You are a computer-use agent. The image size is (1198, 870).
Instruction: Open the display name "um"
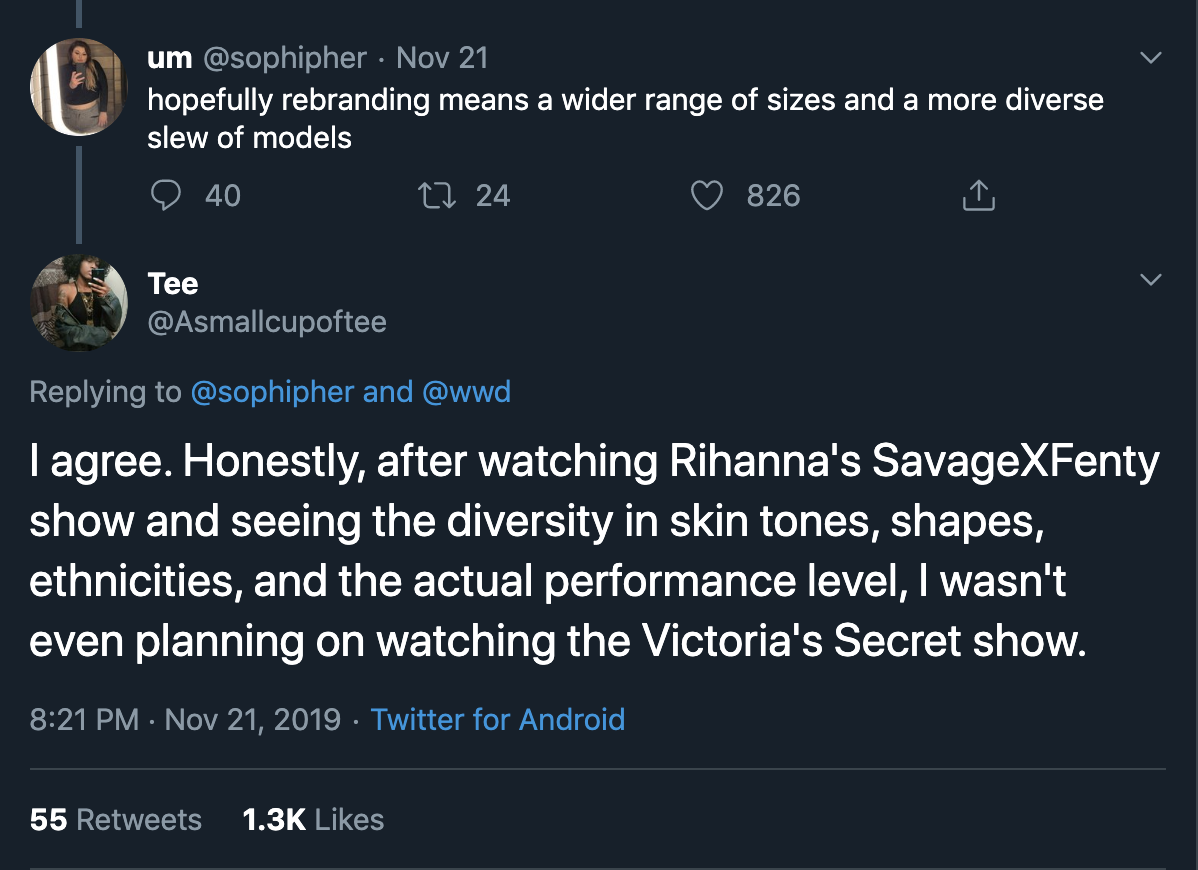(x=169, y=58)
